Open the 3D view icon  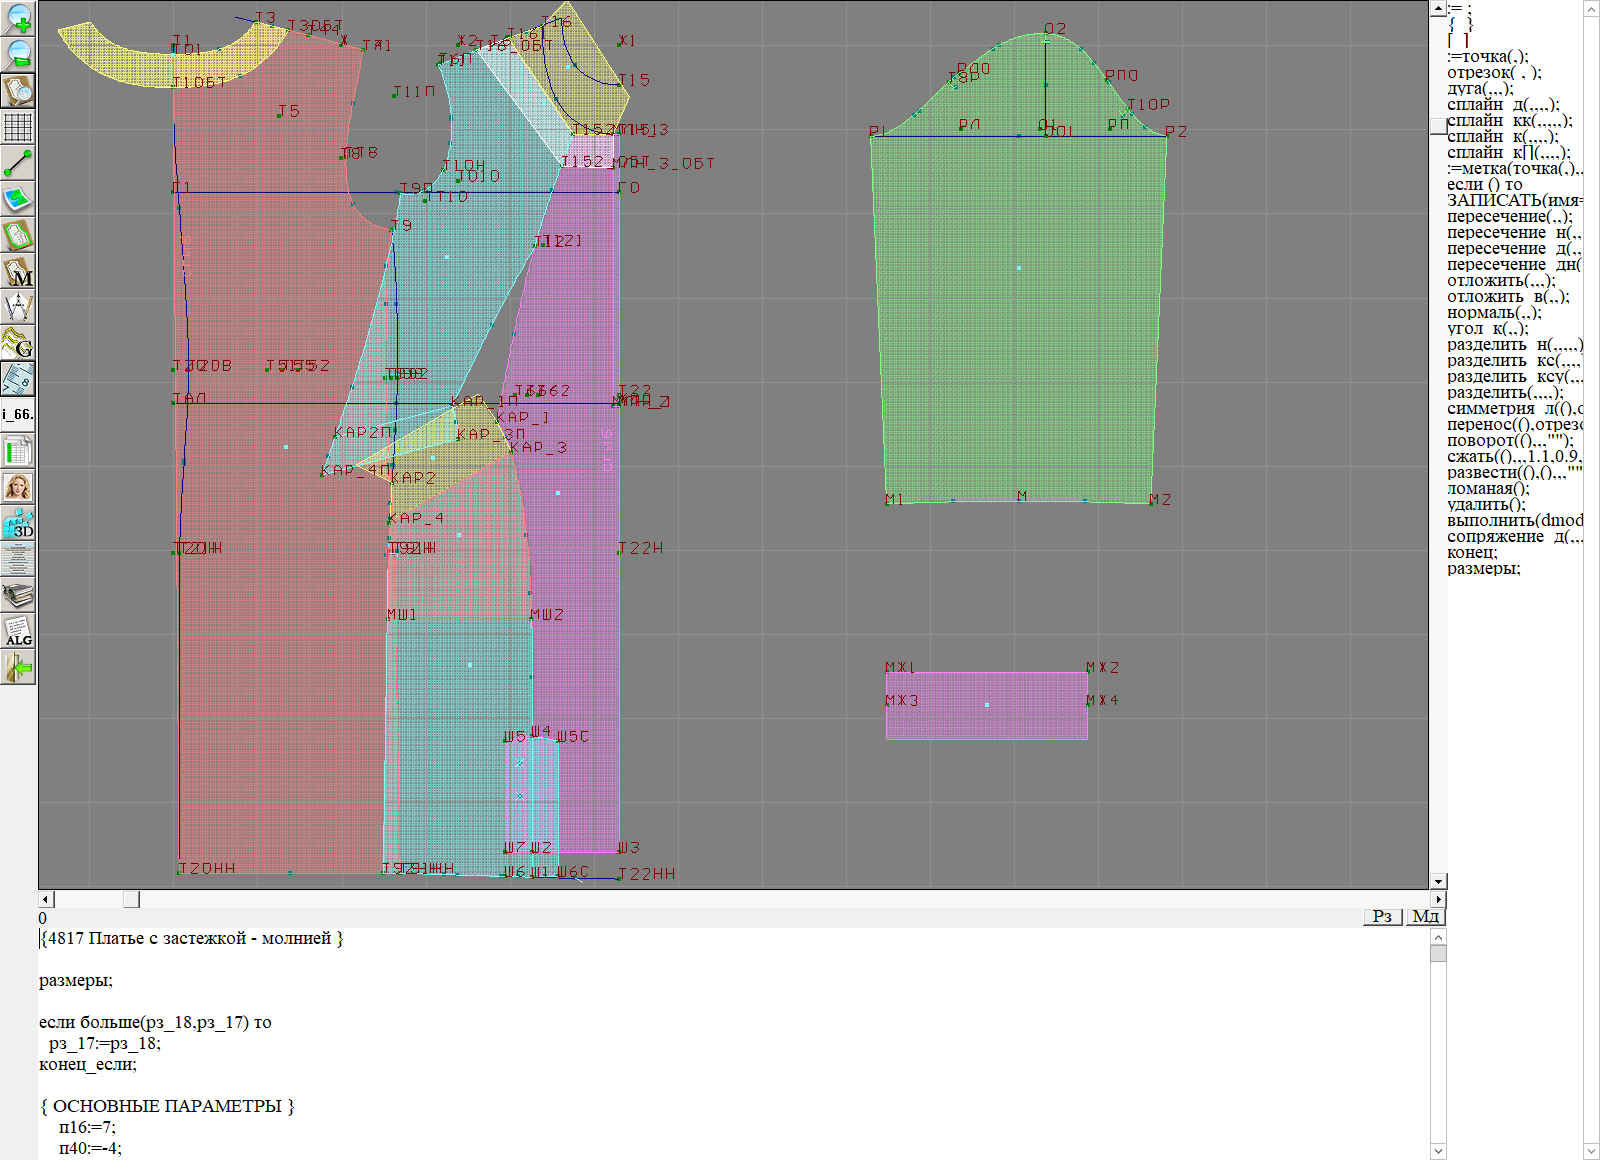(x=18, y=523)
